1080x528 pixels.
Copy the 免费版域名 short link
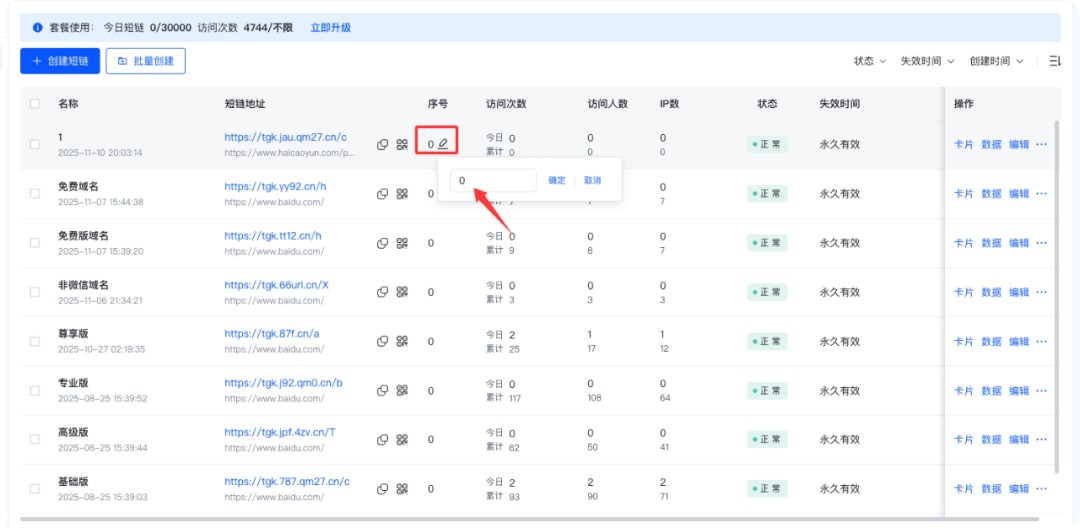(x=382, y=243)
